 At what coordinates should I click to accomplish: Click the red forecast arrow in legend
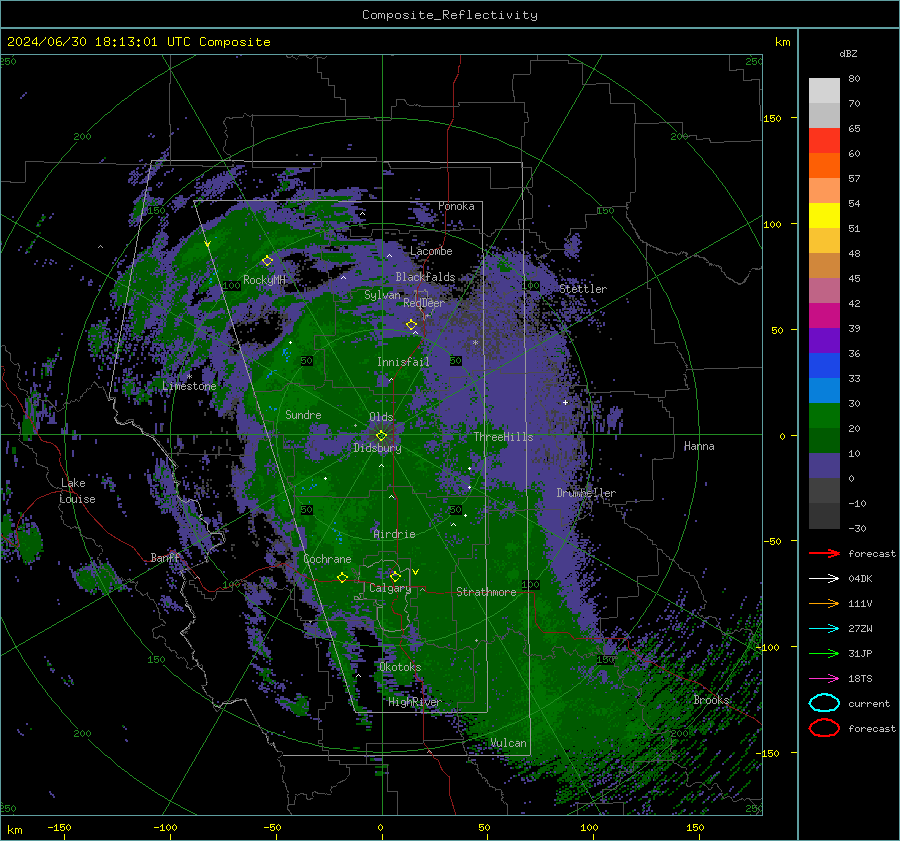824,553
